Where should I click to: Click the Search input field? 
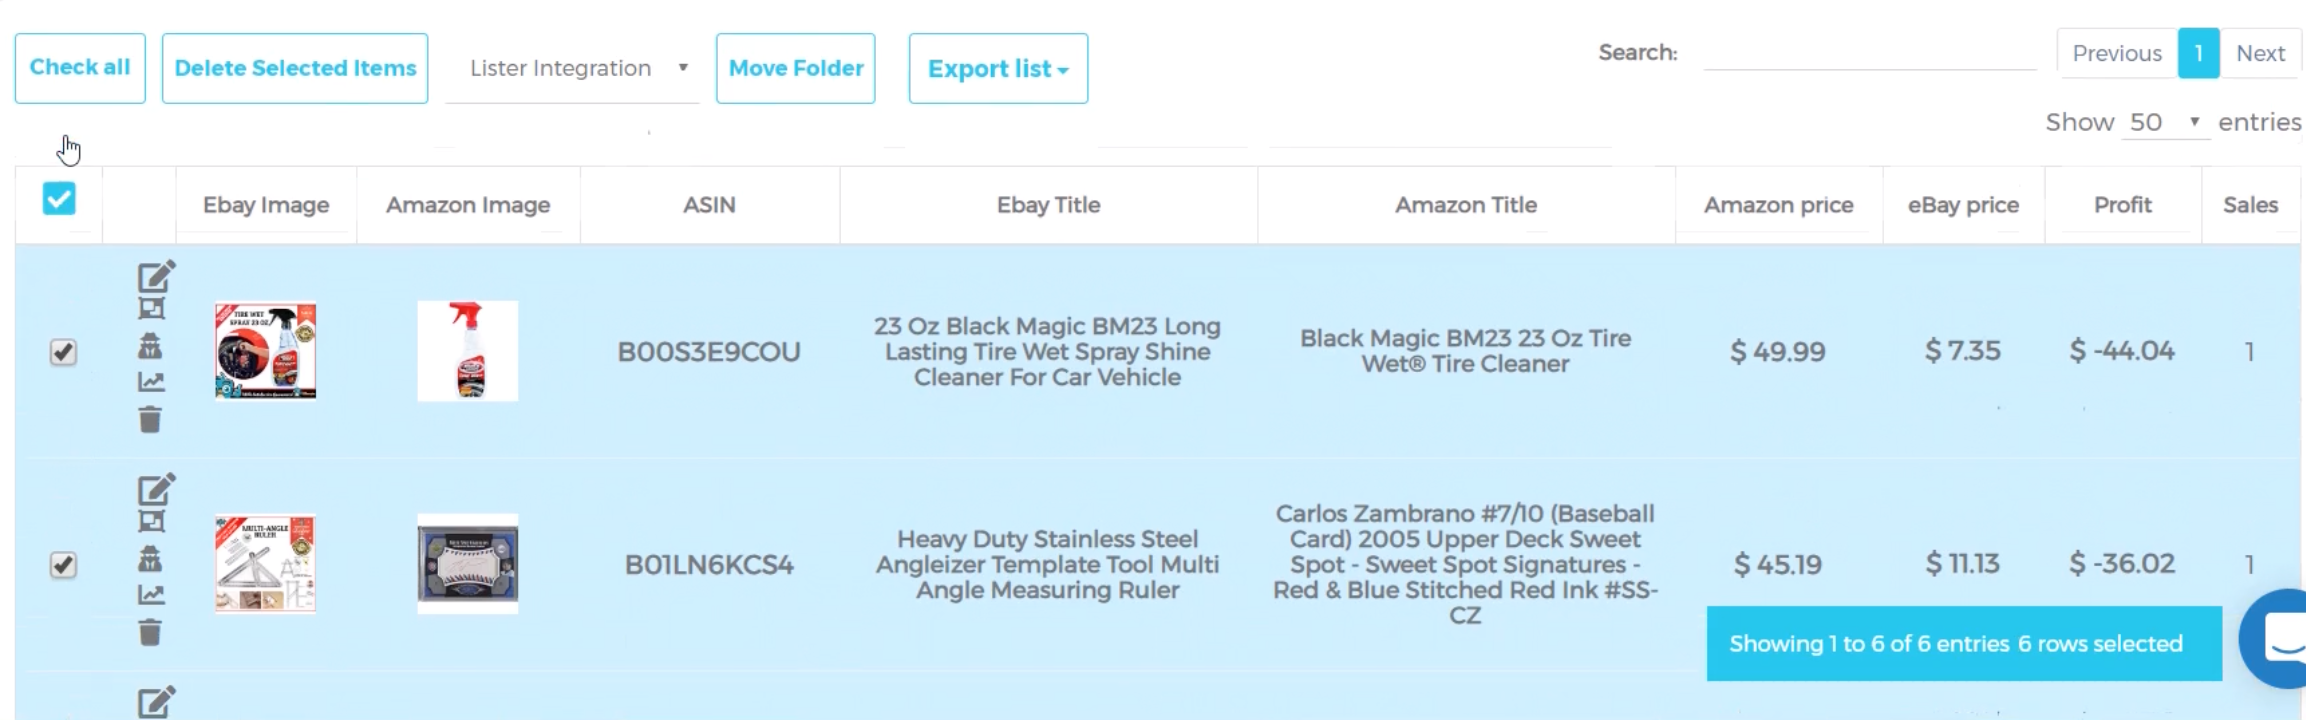click(x=1870, y=53)
